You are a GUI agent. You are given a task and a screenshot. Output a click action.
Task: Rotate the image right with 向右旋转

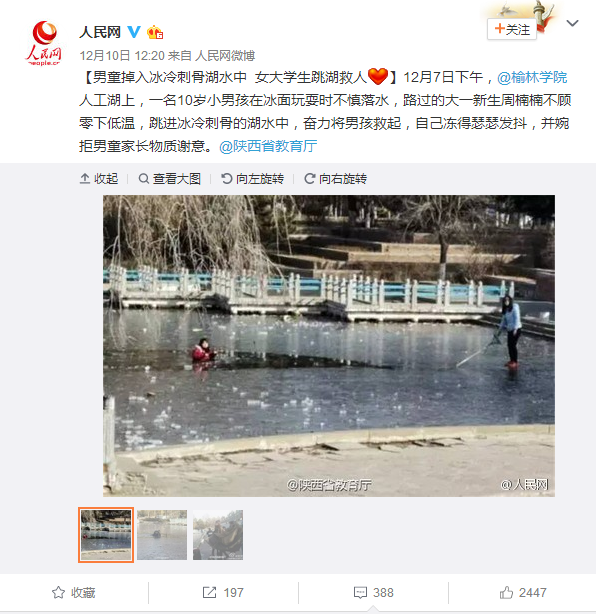[336, 179]
